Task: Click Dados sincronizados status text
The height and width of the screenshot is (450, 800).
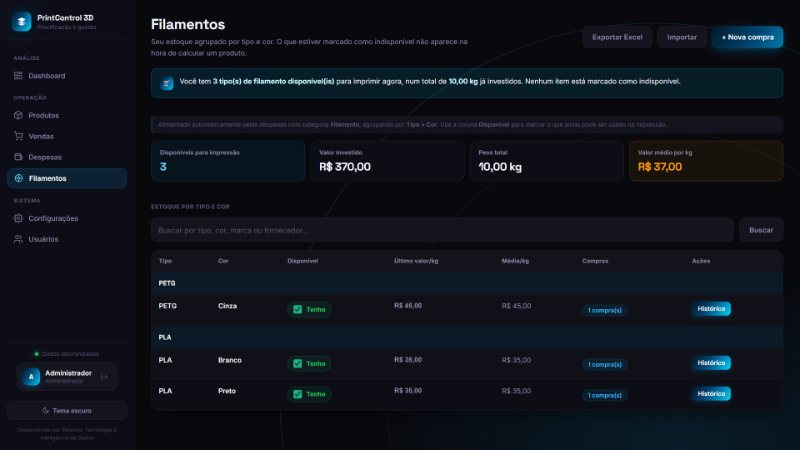Action: [x=70, y=354]
